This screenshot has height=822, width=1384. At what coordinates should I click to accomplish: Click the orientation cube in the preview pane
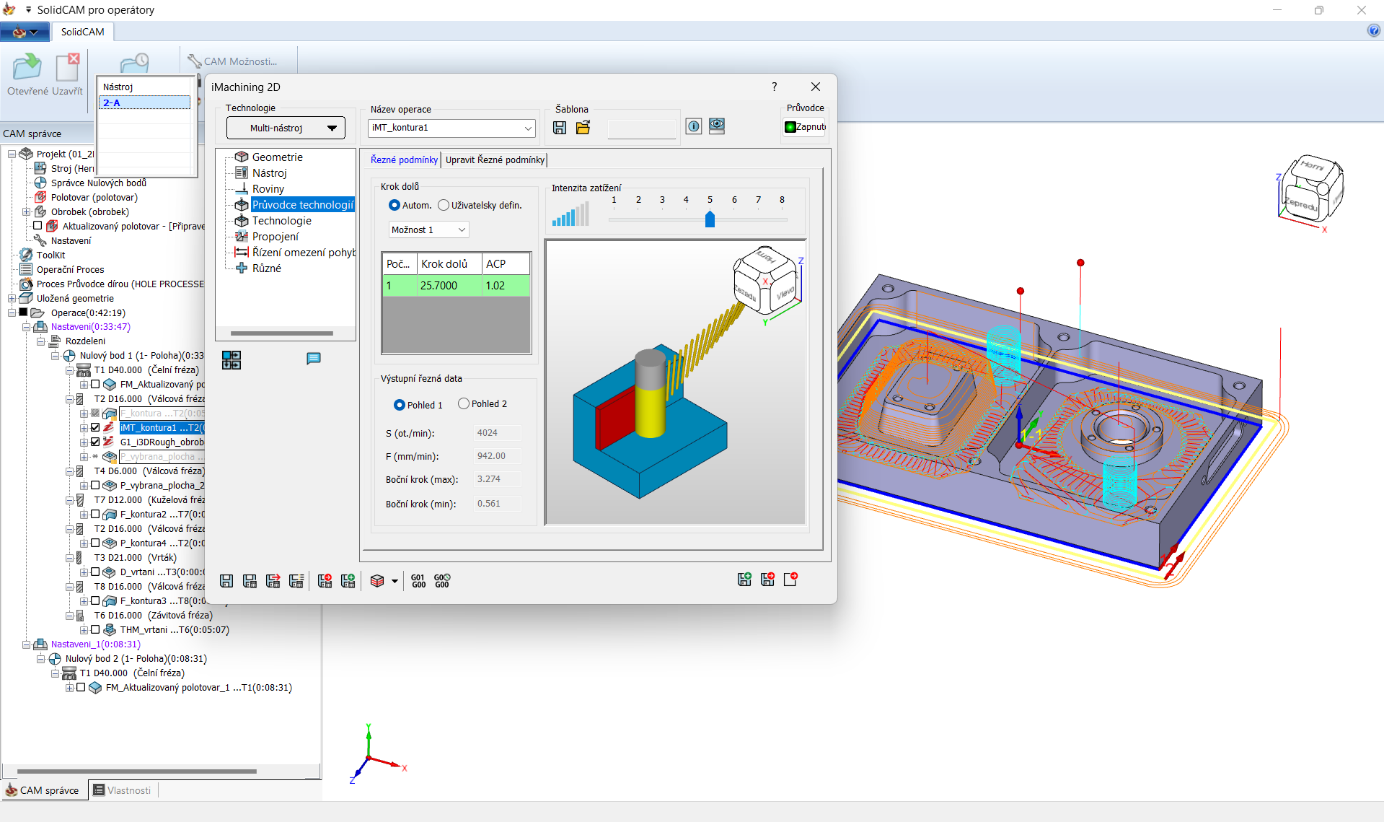(767, 280)
